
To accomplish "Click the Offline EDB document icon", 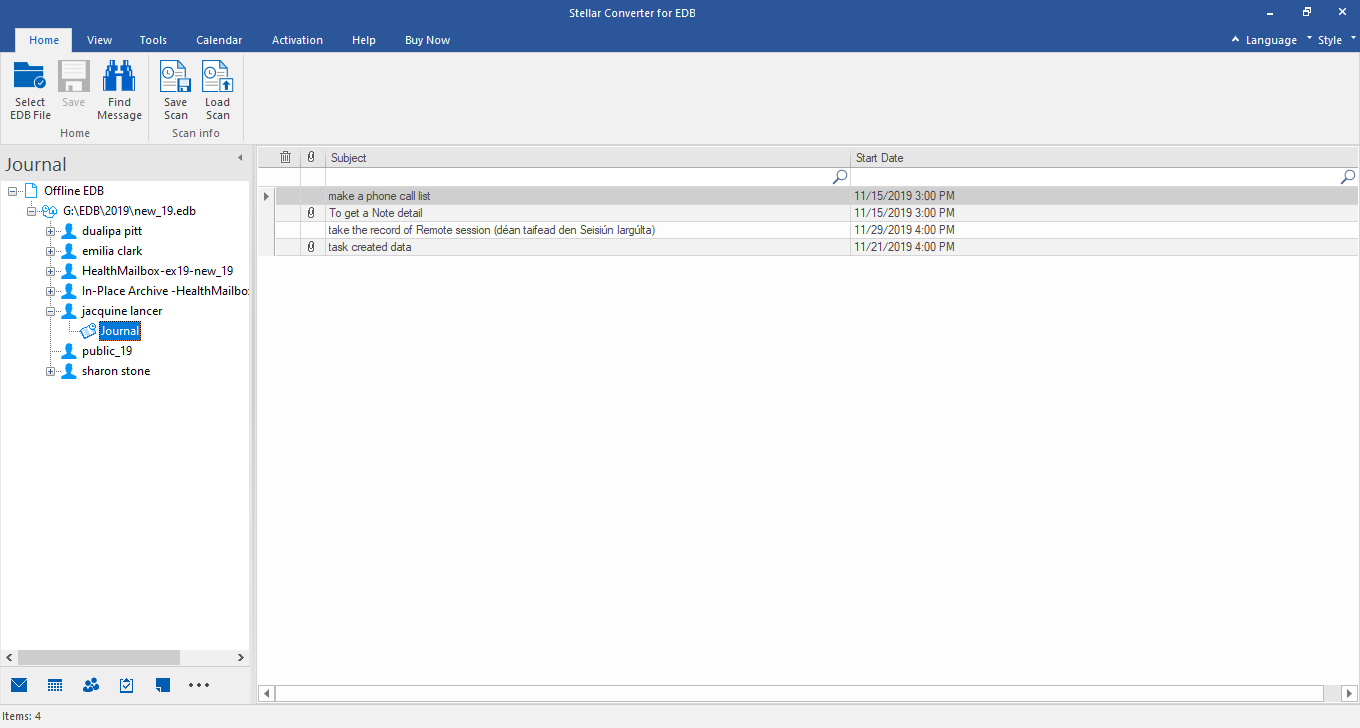I will pos(31,191).
